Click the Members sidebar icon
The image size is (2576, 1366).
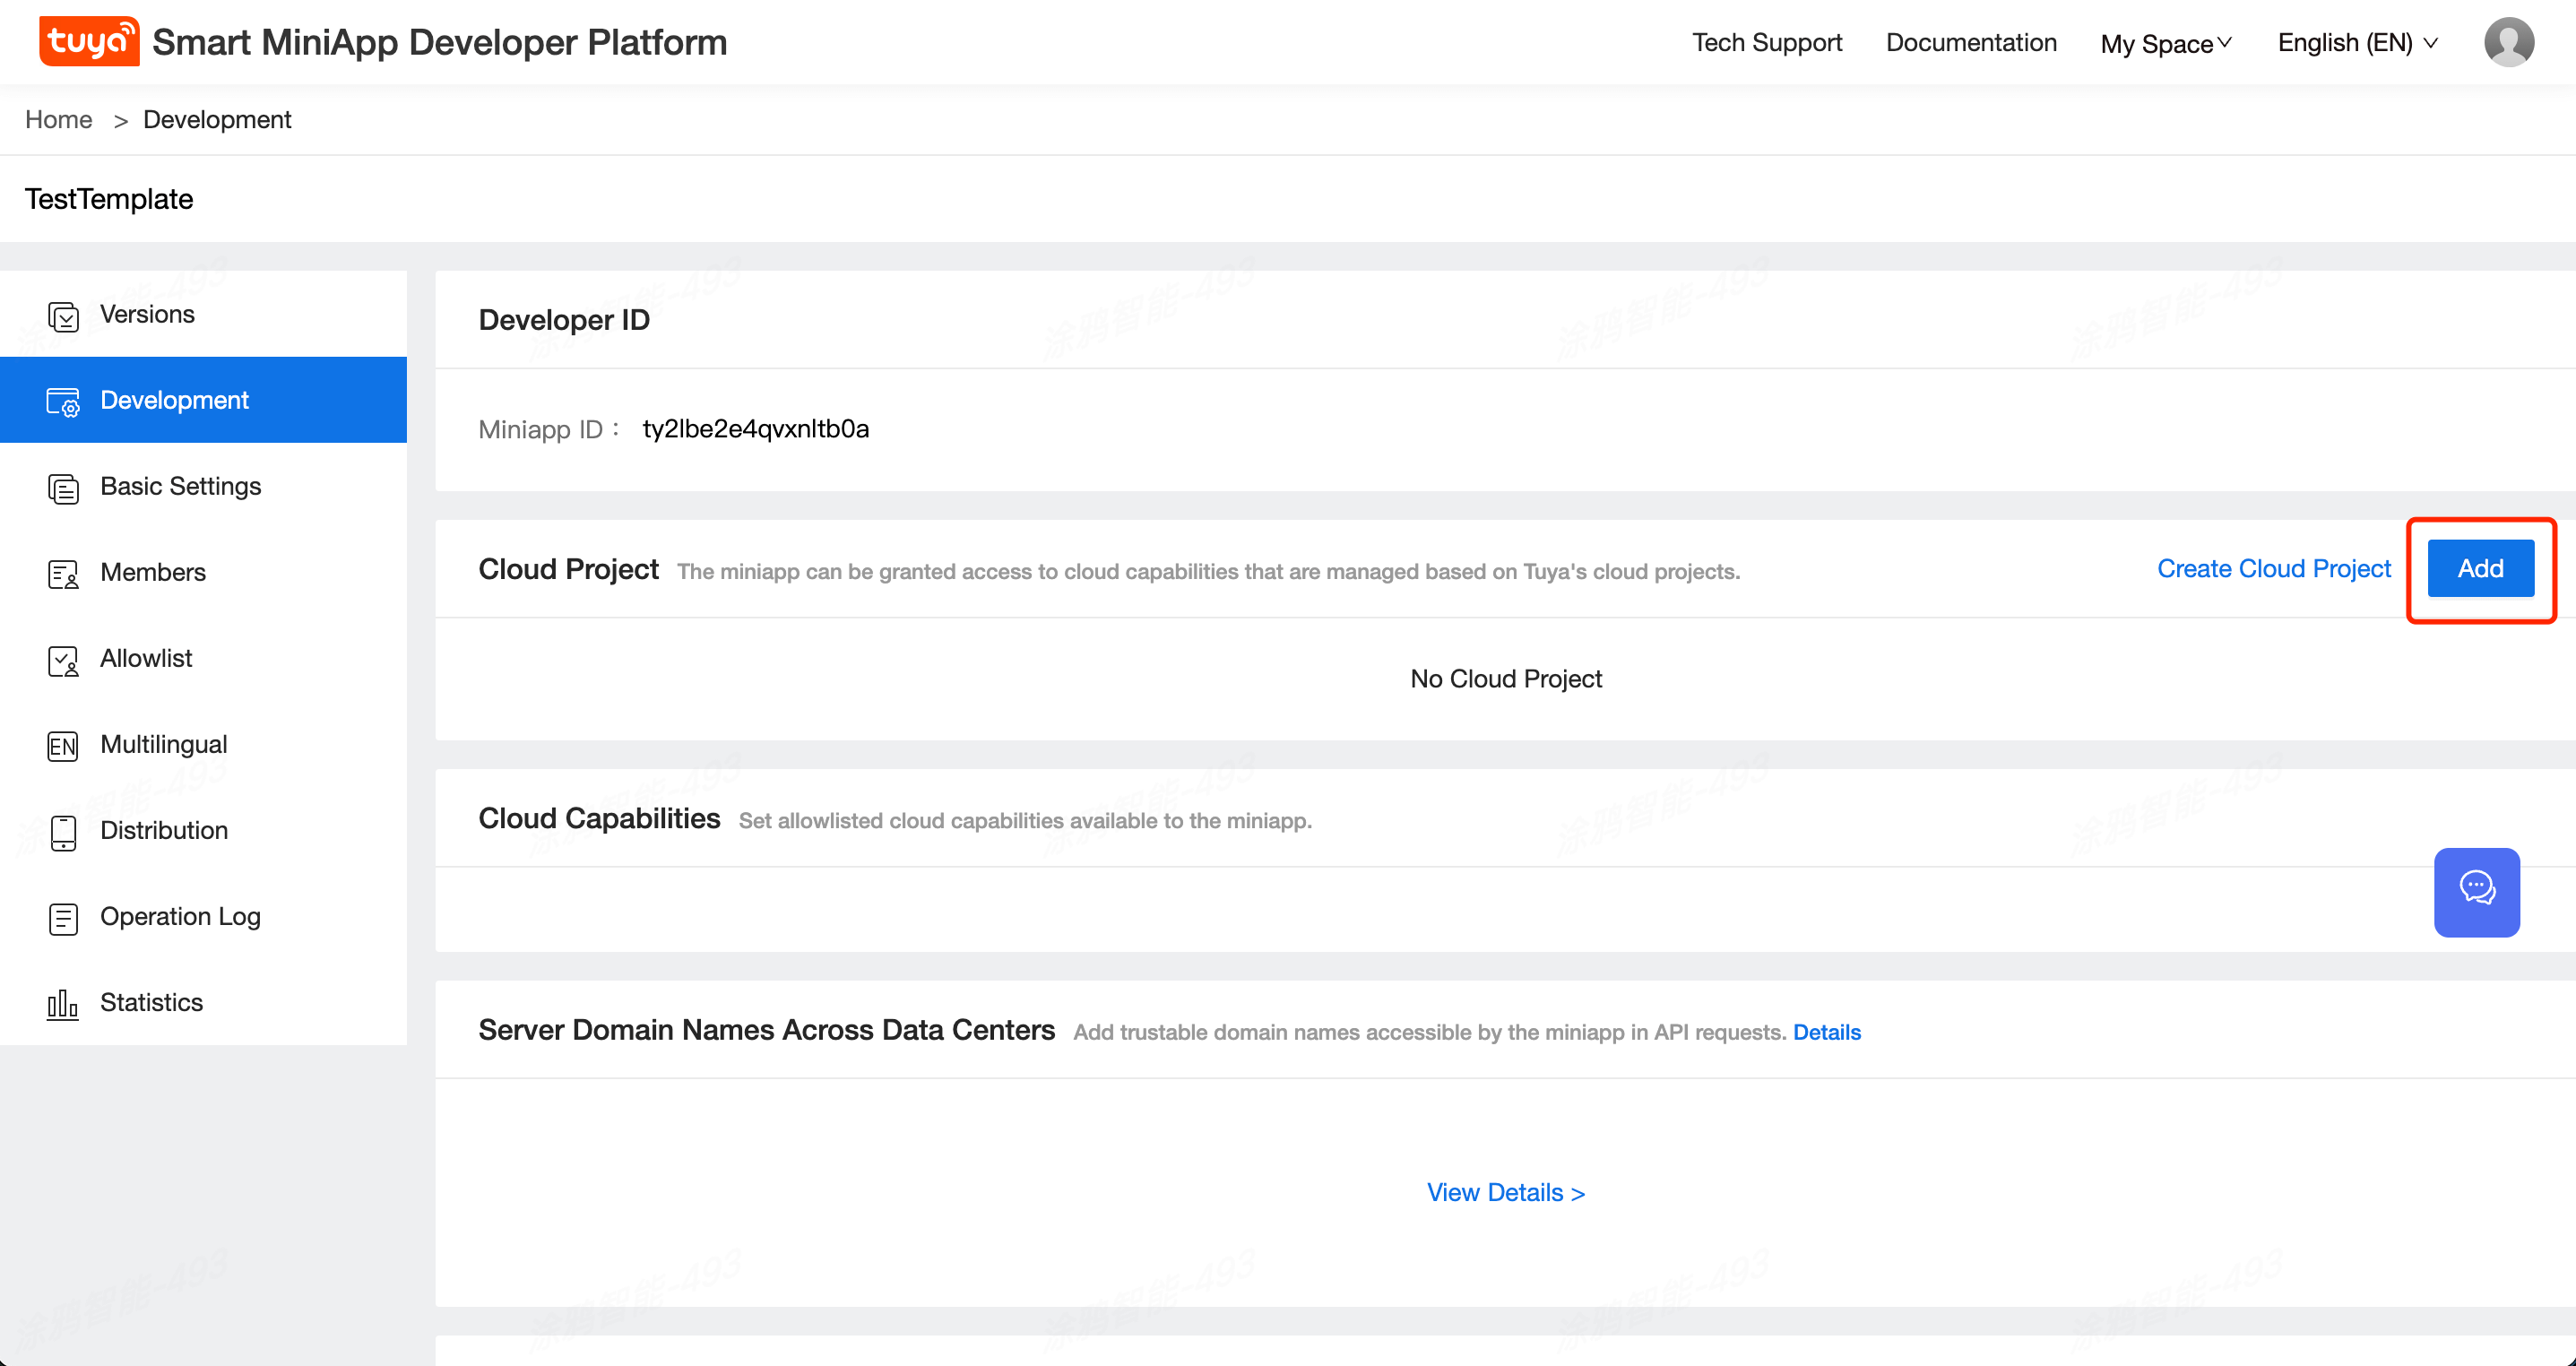tap(63, 574)
